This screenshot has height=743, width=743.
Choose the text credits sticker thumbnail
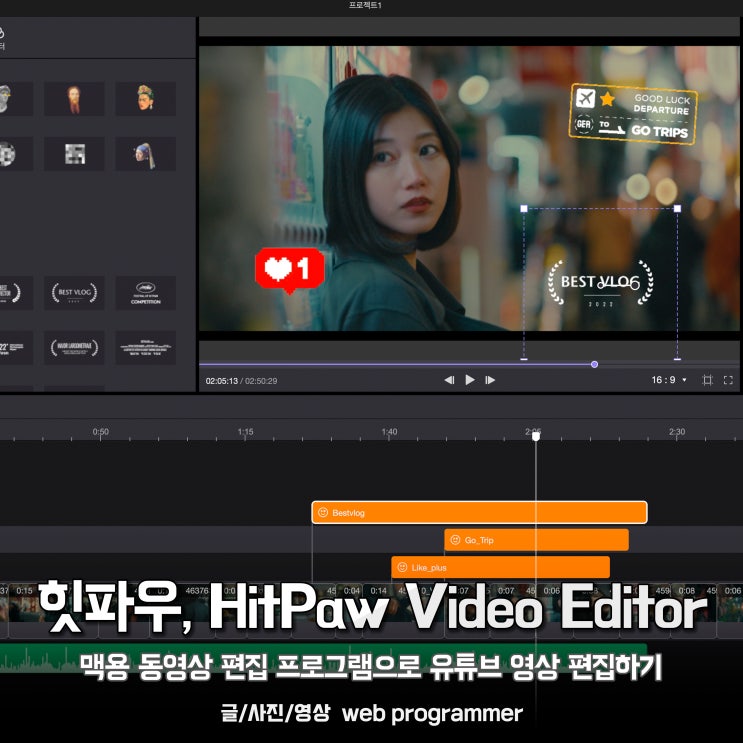[145, 348]
